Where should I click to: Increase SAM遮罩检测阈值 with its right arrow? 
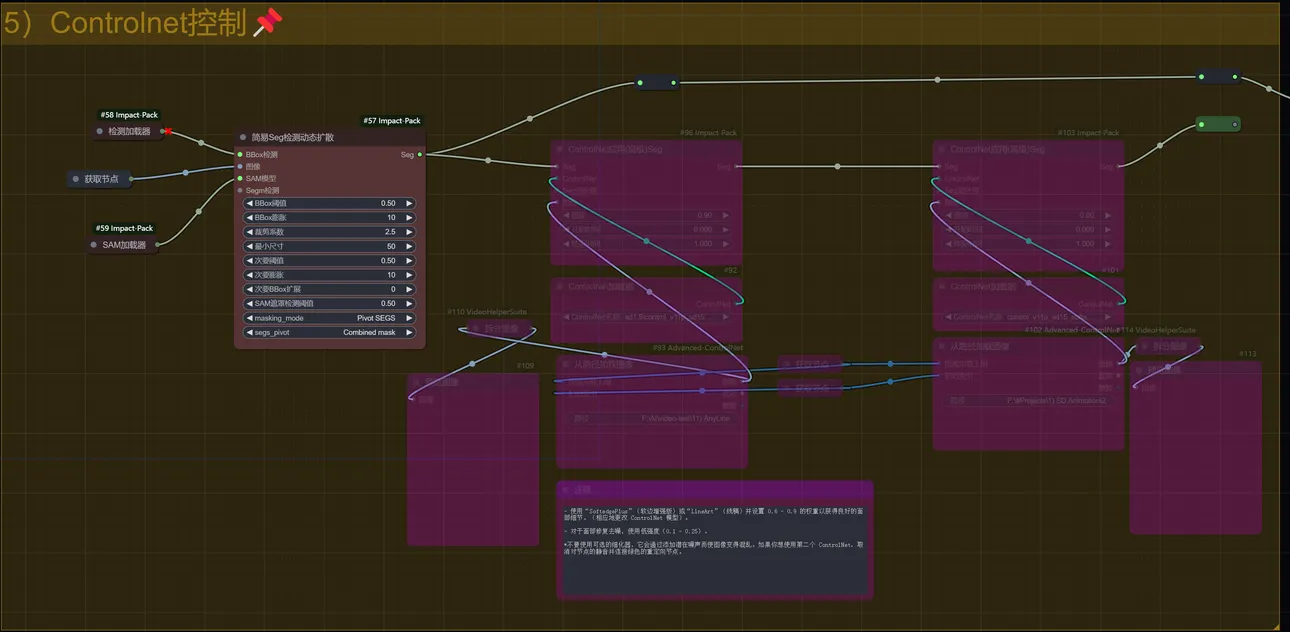click(x=408, y=304)
